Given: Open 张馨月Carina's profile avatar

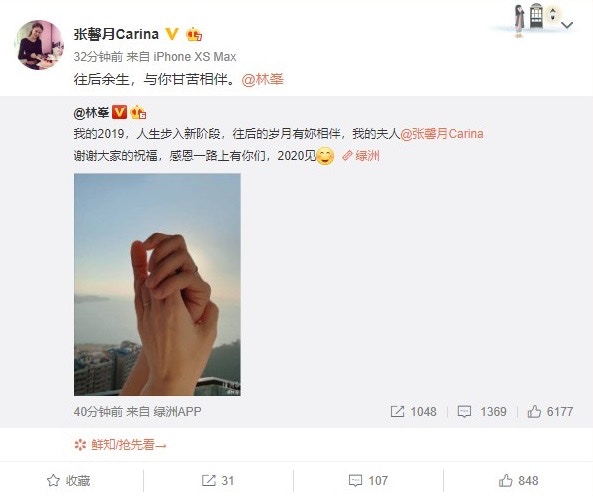Looking at the screenshot, I should [39, 45].
